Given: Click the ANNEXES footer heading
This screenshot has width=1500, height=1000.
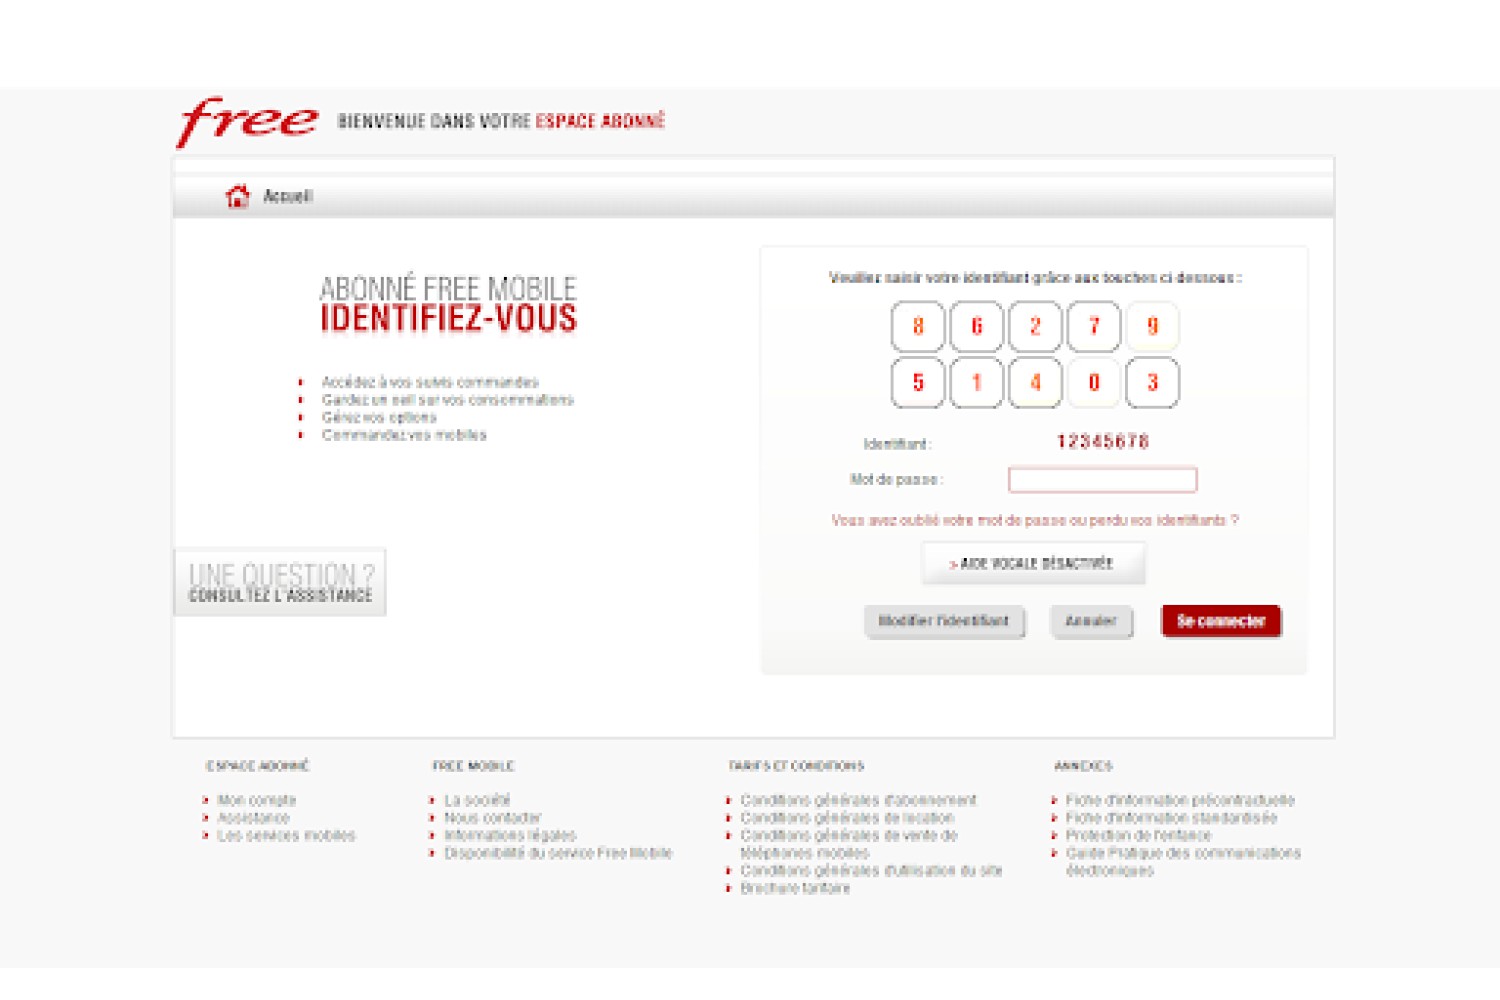Looking at the screenshot, I should [x=1083, y=766].
